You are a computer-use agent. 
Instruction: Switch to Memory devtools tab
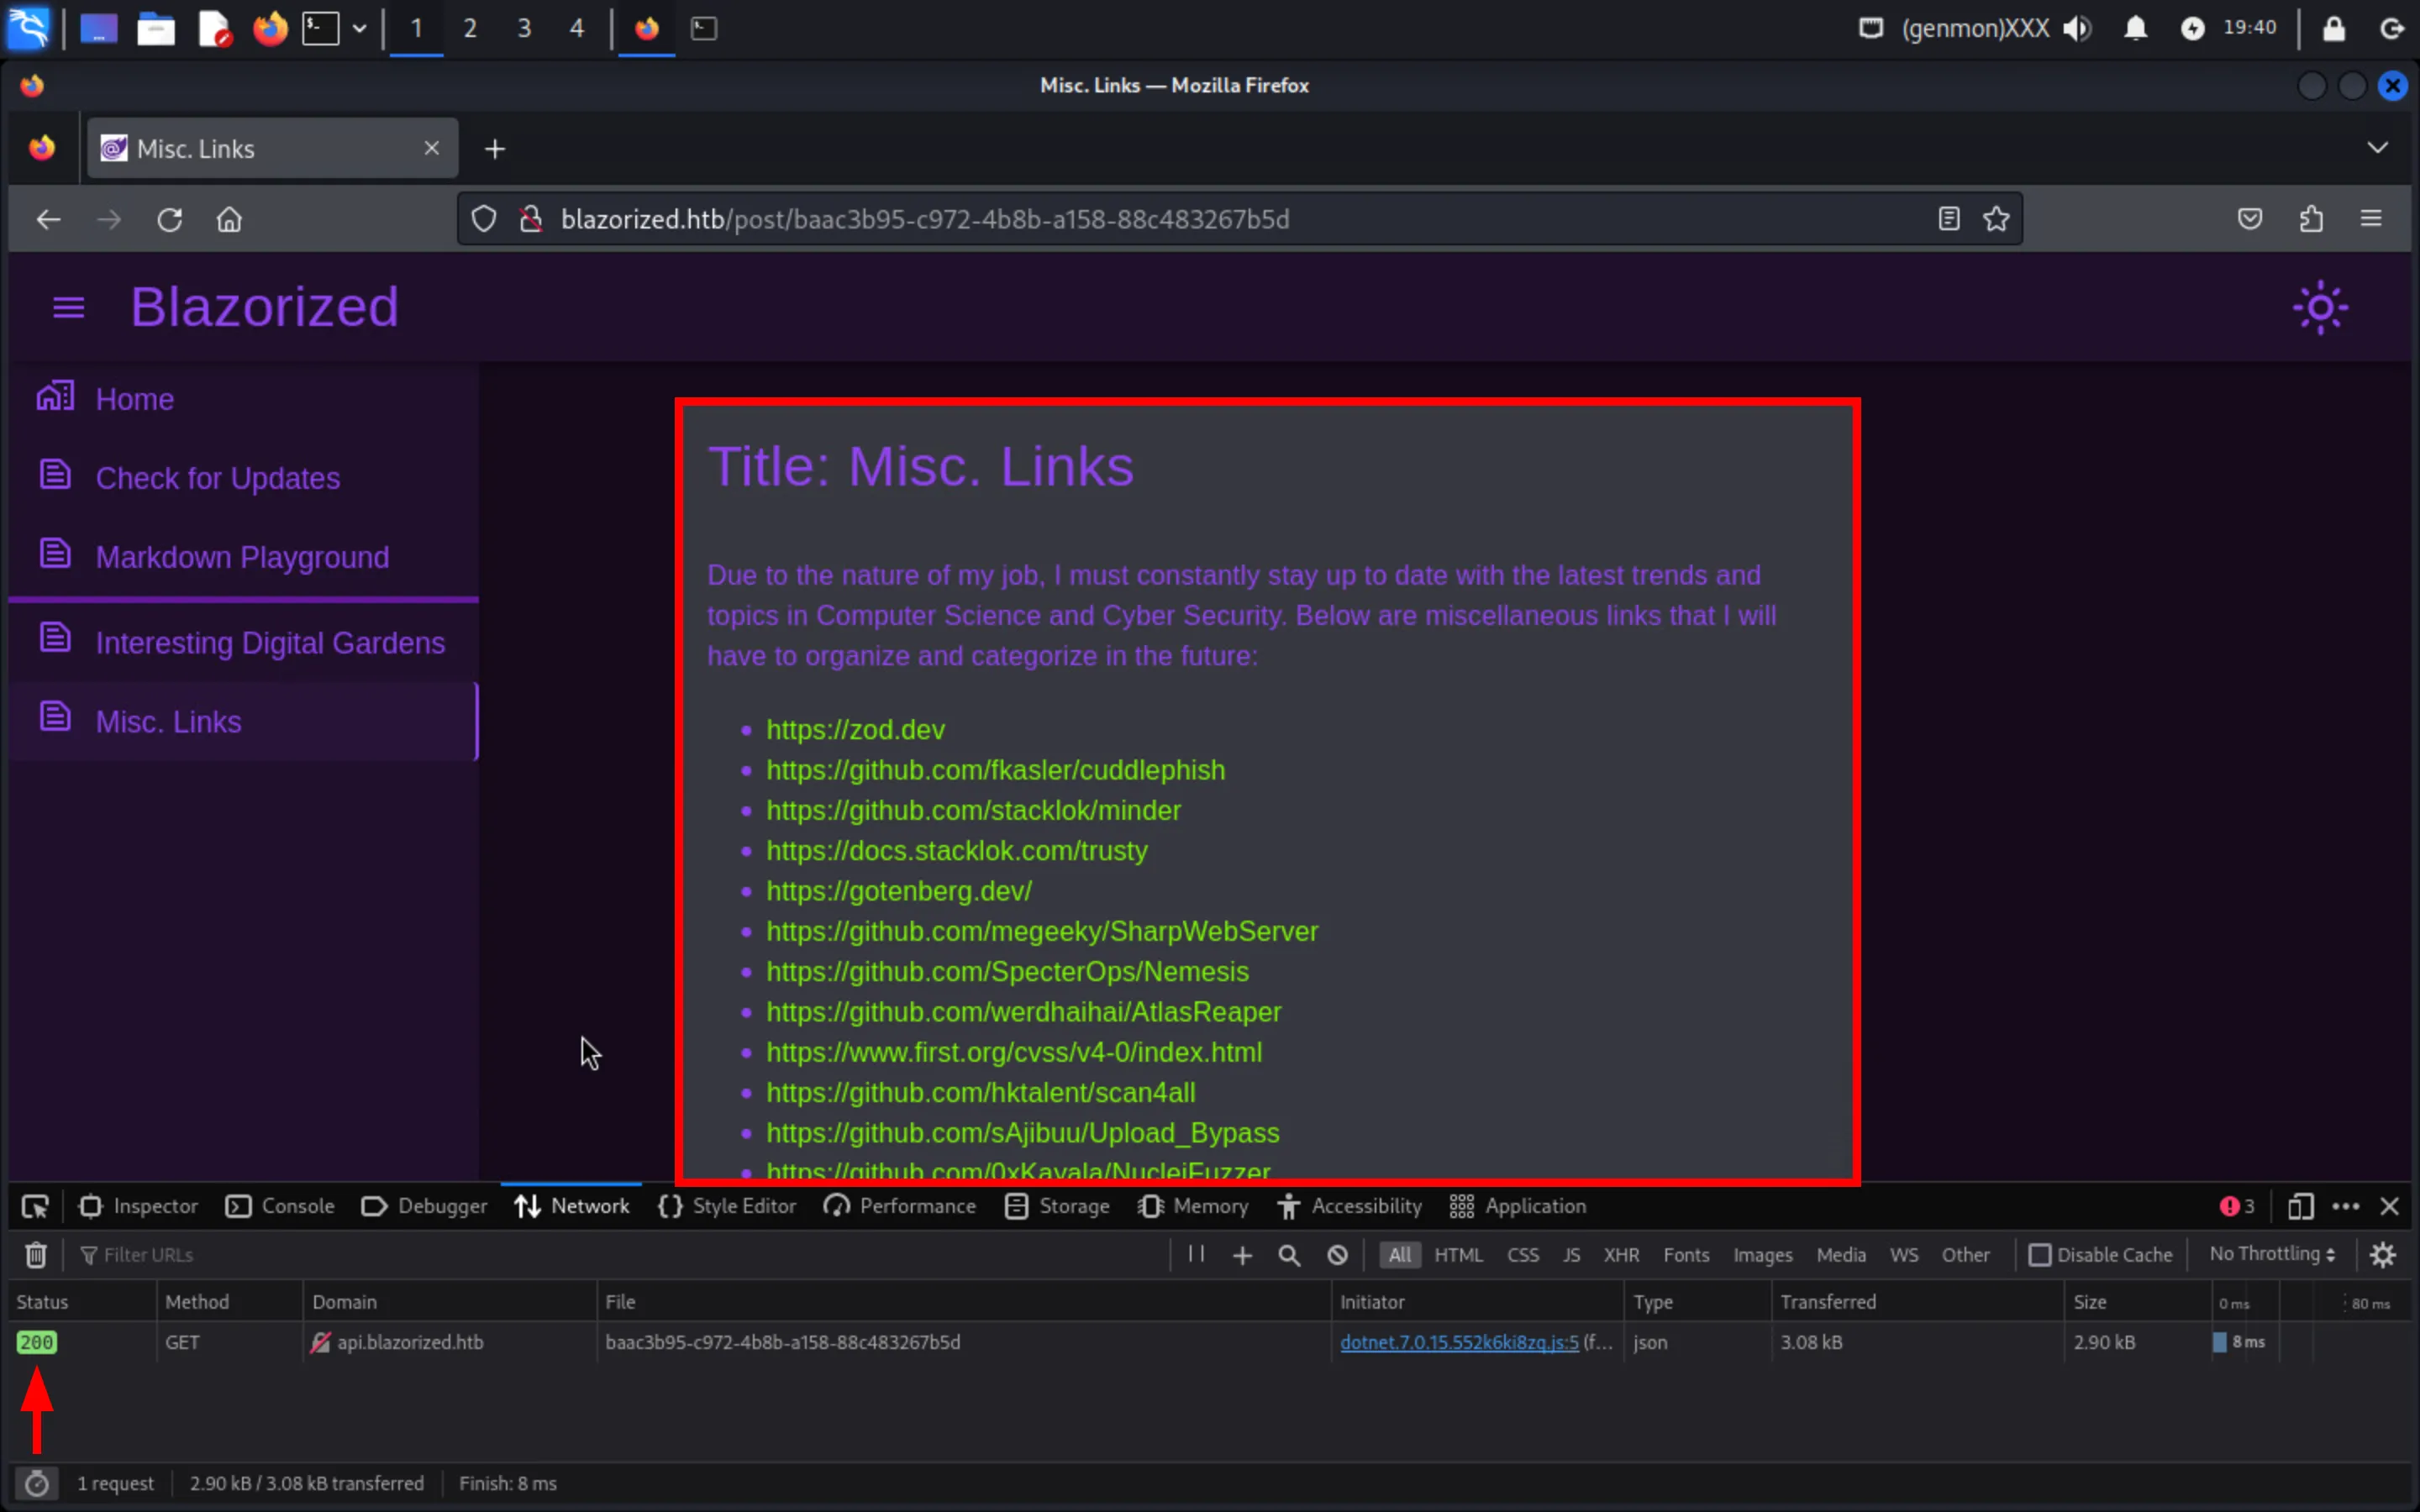pos(1192,1206)
